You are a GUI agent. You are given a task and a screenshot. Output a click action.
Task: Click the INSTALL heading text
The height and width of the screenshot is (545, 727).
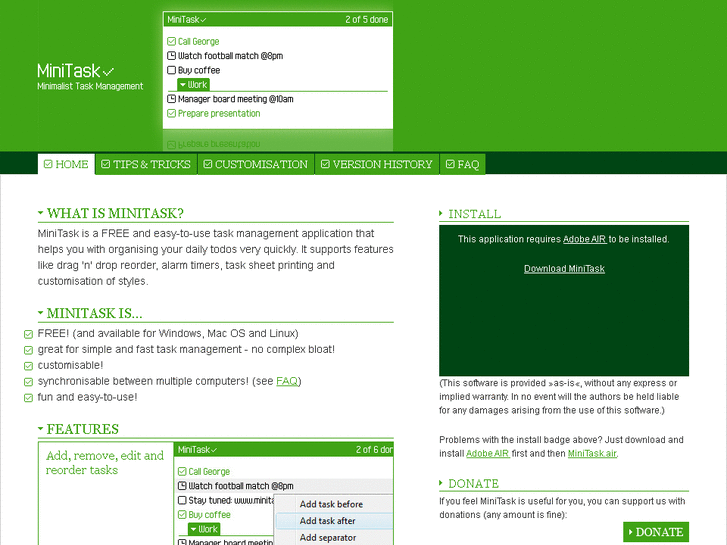pos(475,214)
